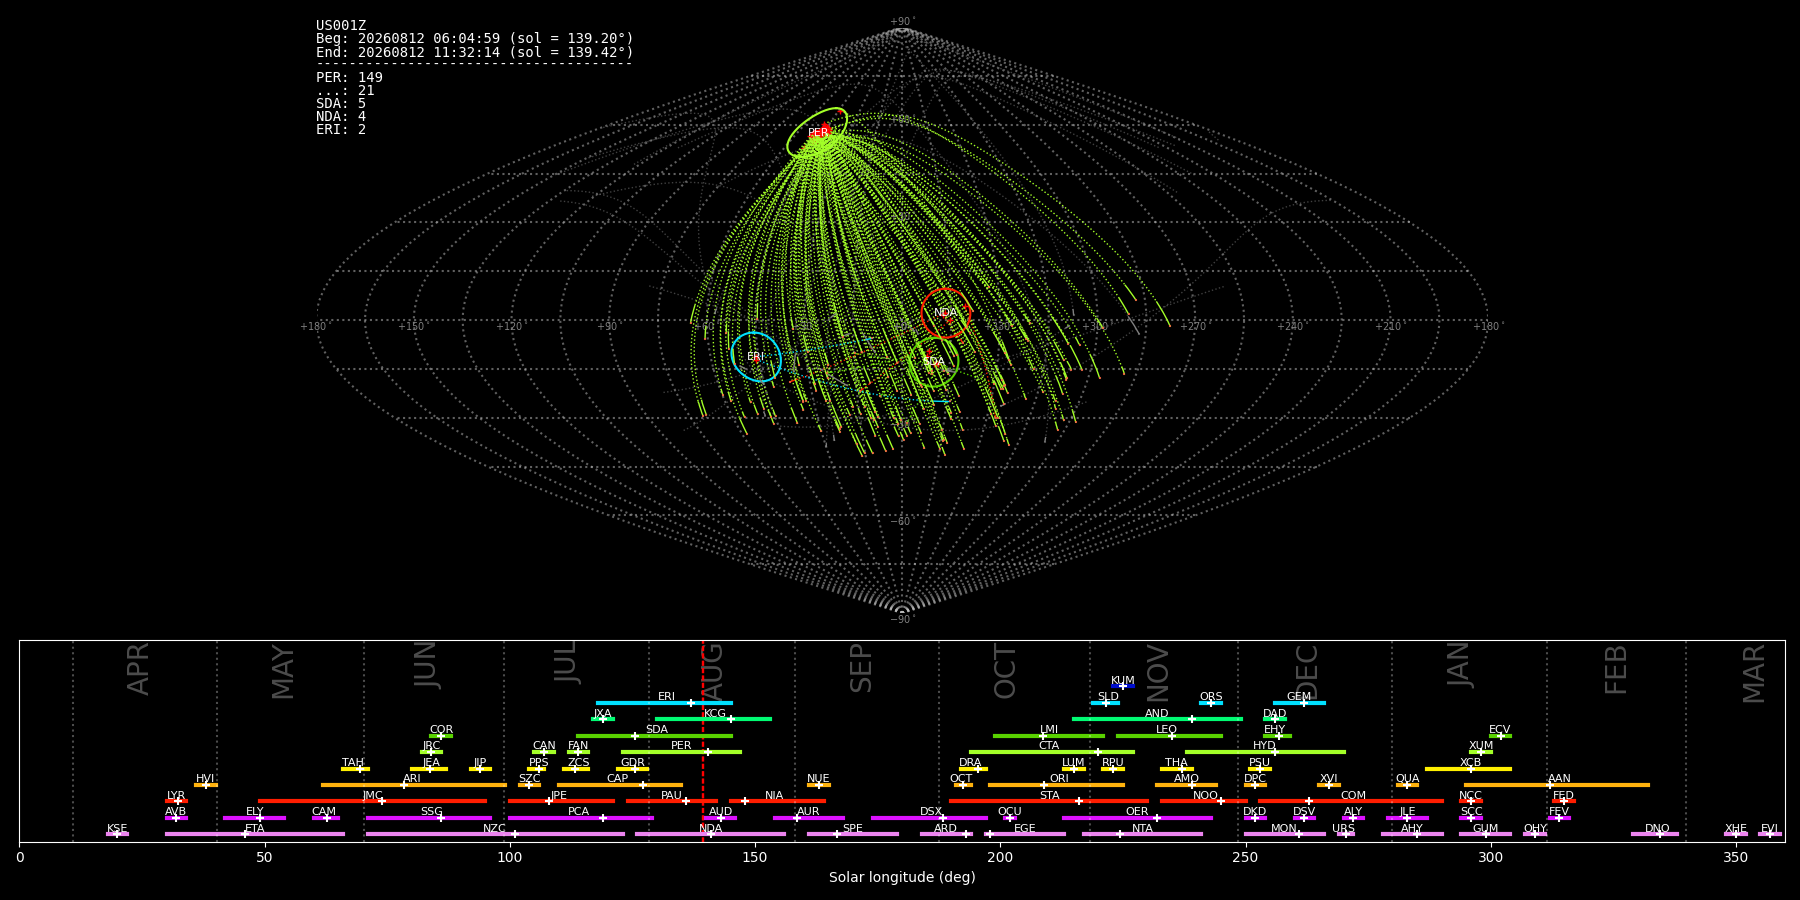
Task: Click the yellow XCB activity bar
Action: click(x=1468, y=769)
